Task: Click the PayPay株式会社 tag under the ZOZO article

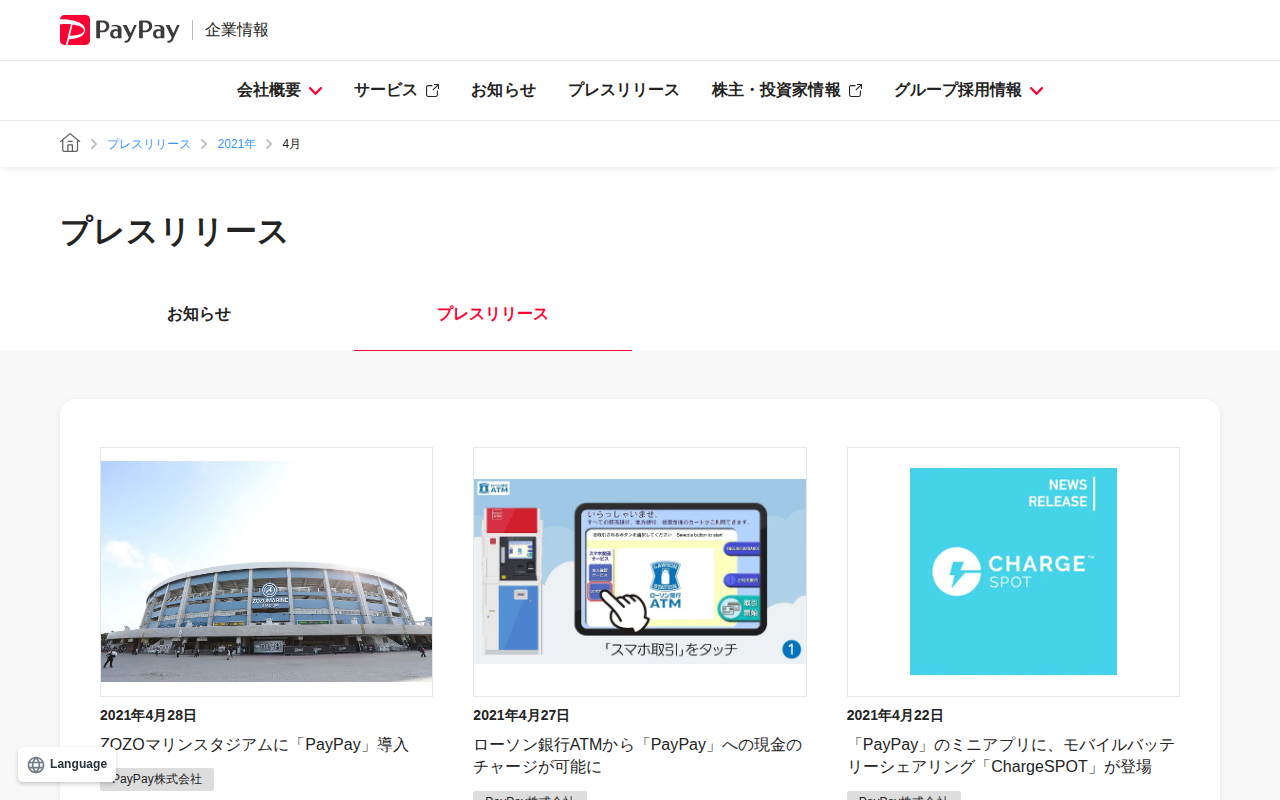Action: [157, 779]
